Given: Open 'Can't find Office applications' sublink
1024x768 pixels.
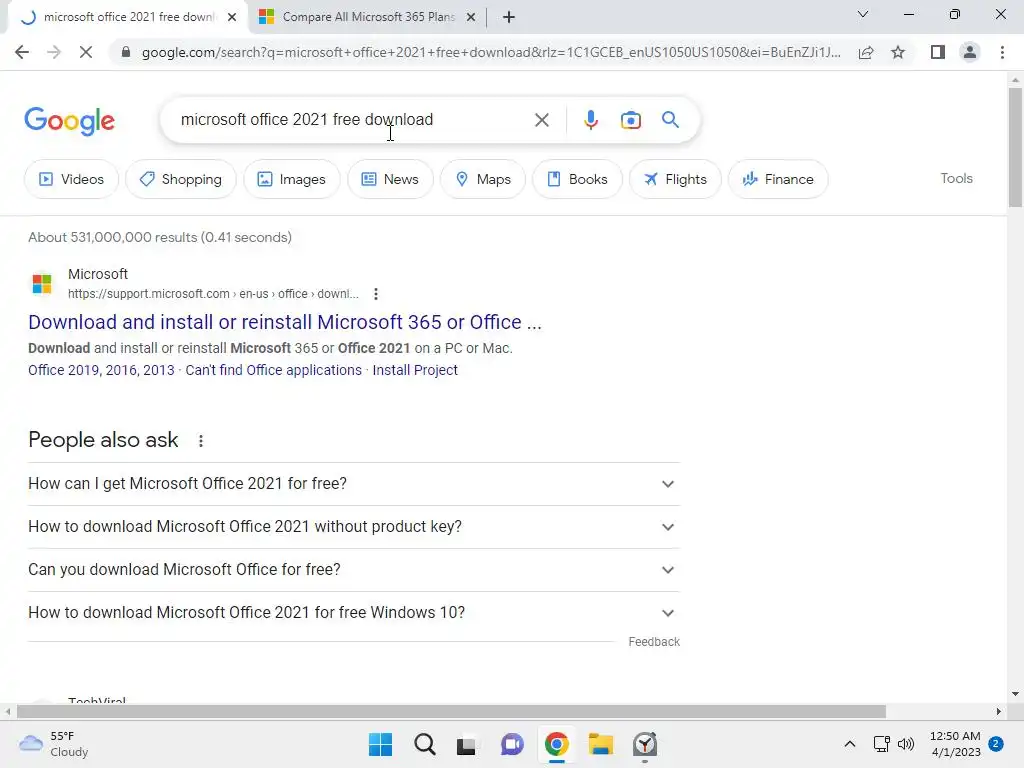Looking at the screenshot, I should click(x=273, y=370).
